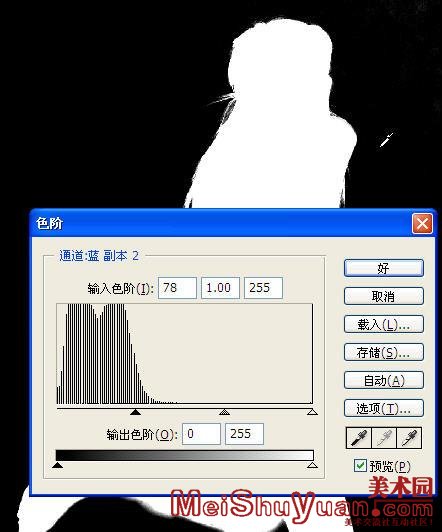
Task: Click the output shadow field showing 0
Action: click(201, 434)
